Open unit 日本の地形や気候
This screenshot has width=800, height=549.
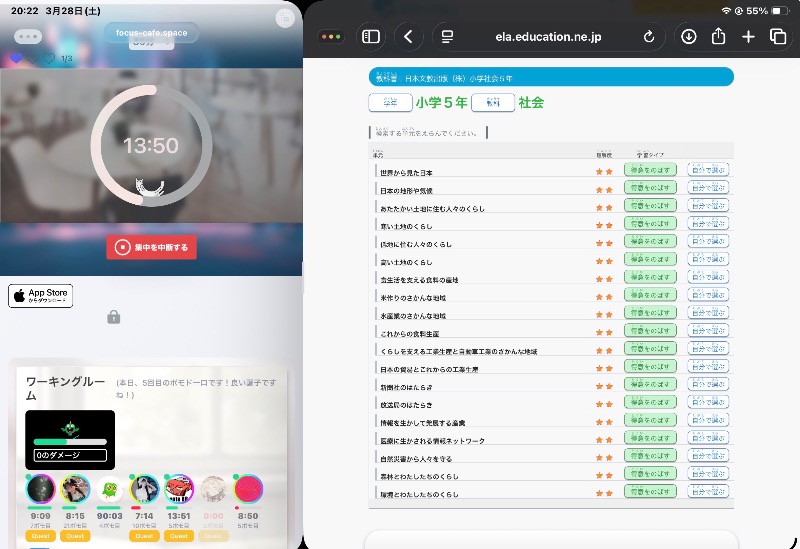(406, 191)
